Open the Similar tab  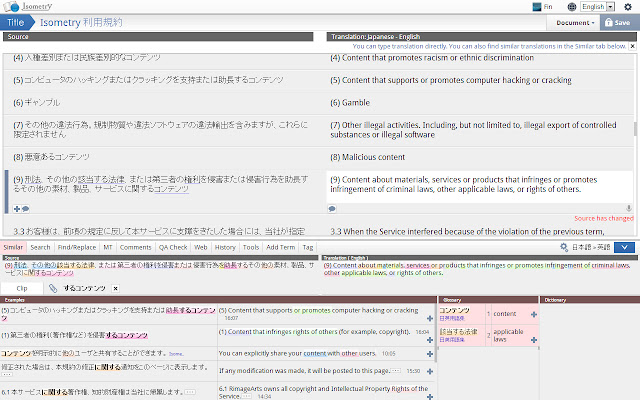point(13,247)
